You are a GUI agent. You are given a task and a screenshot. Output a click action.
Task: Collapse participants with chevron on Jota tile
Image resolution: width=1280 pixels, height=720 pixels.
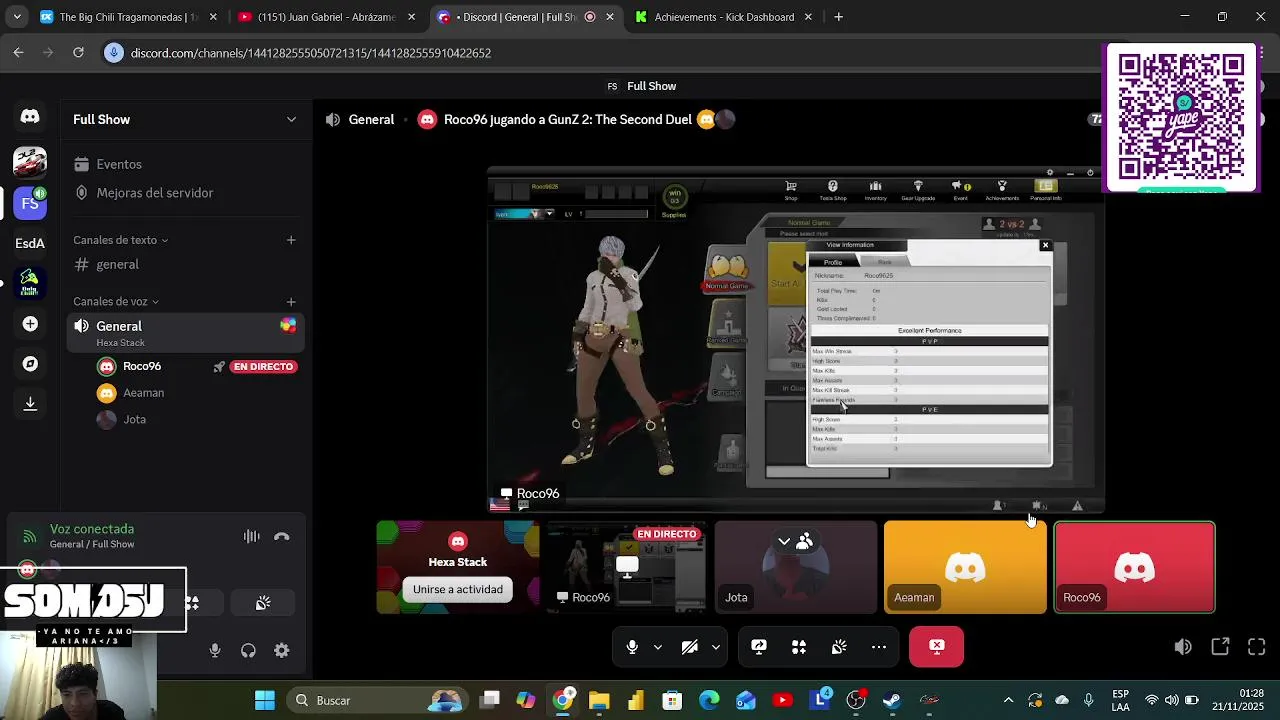pos(784,541)
